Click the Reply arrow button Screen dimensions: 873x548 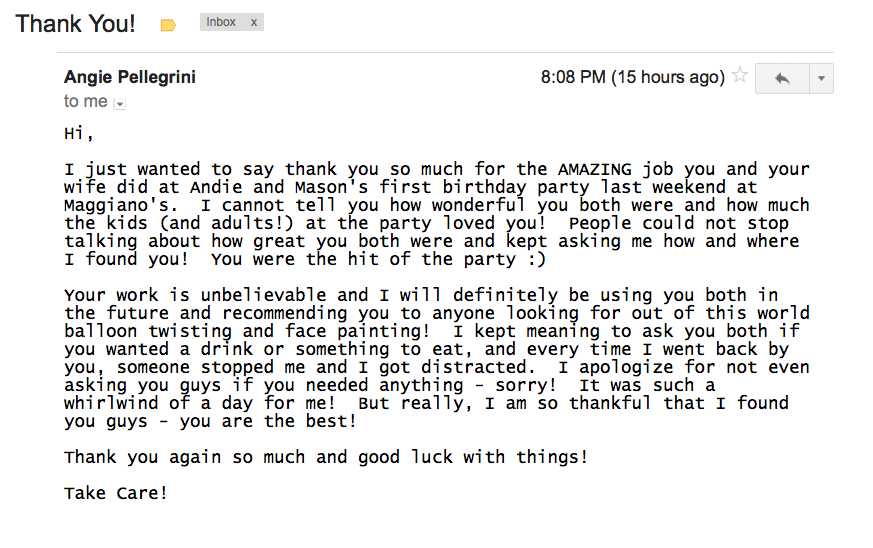[782, 78]
